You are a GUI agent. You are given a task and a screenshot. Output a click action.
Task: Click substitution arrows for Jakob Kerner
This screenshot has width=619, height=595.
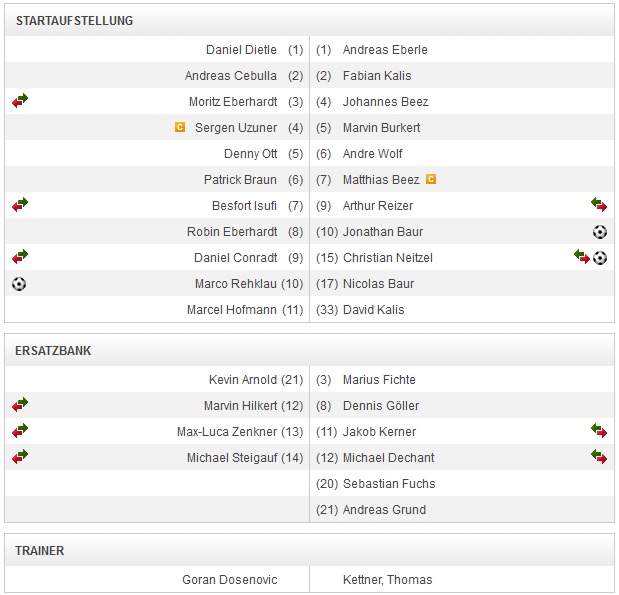pyautogui.click(x=599, y=431)
